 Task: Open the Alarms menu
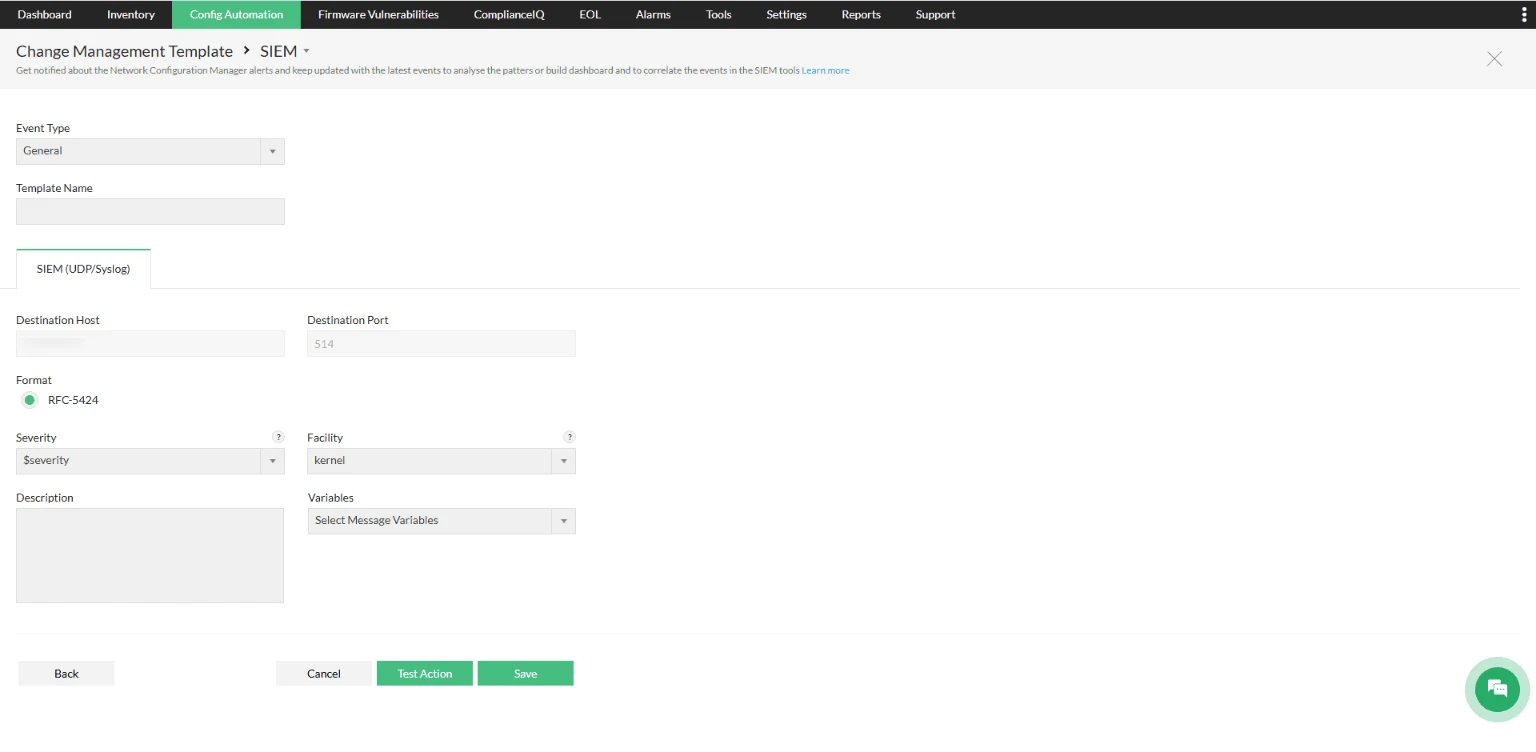pos(653,14)
